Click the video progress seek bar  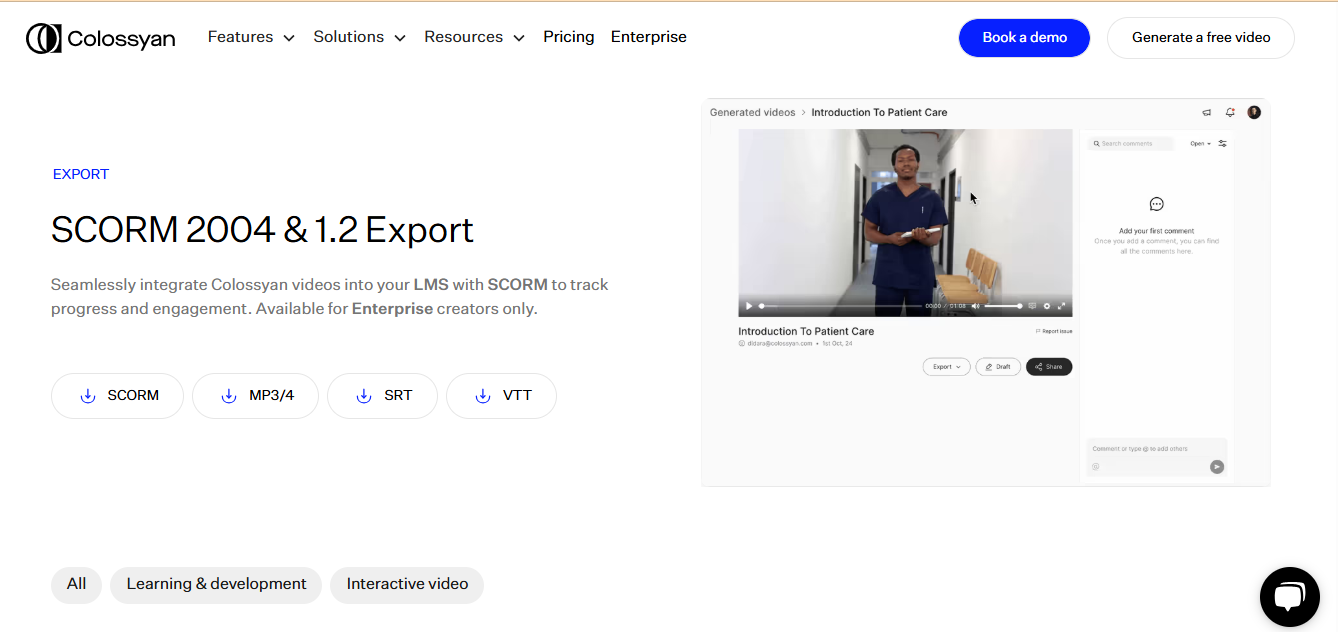[840, 306]
